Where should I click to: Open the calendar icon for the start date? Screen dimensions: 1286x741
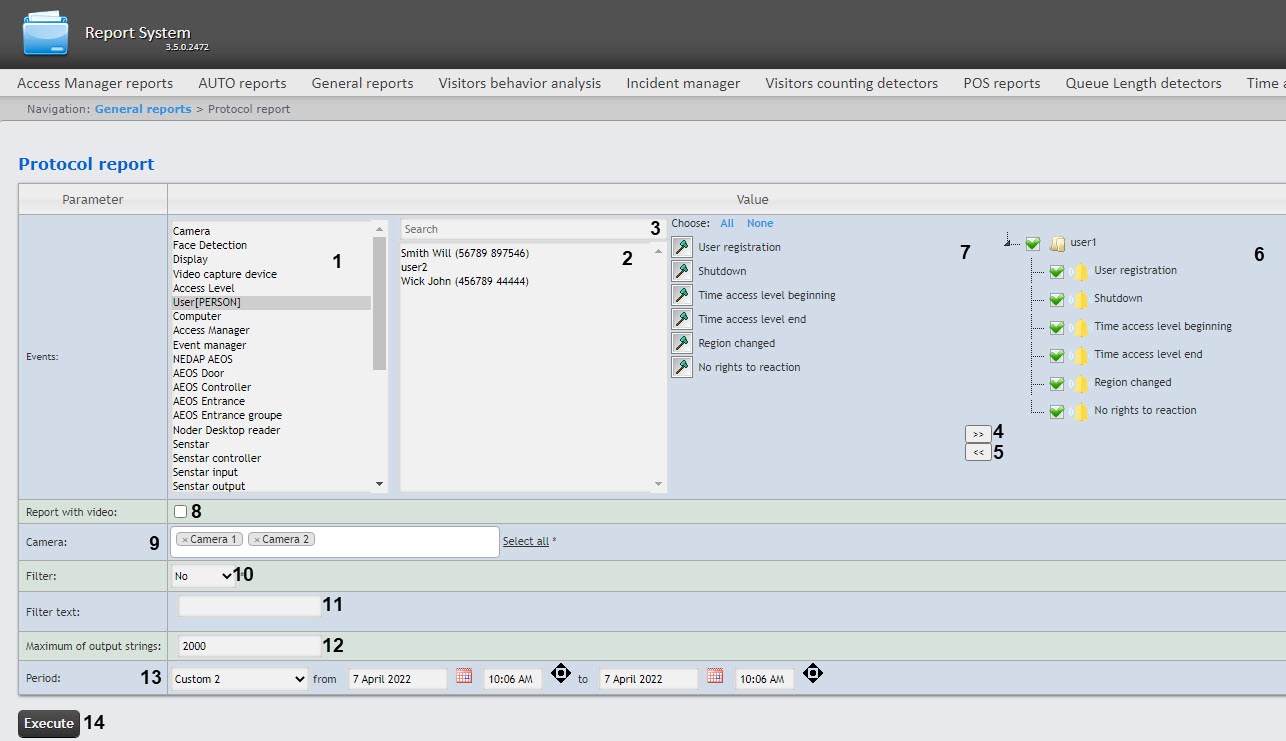click(x=464, y=677)
